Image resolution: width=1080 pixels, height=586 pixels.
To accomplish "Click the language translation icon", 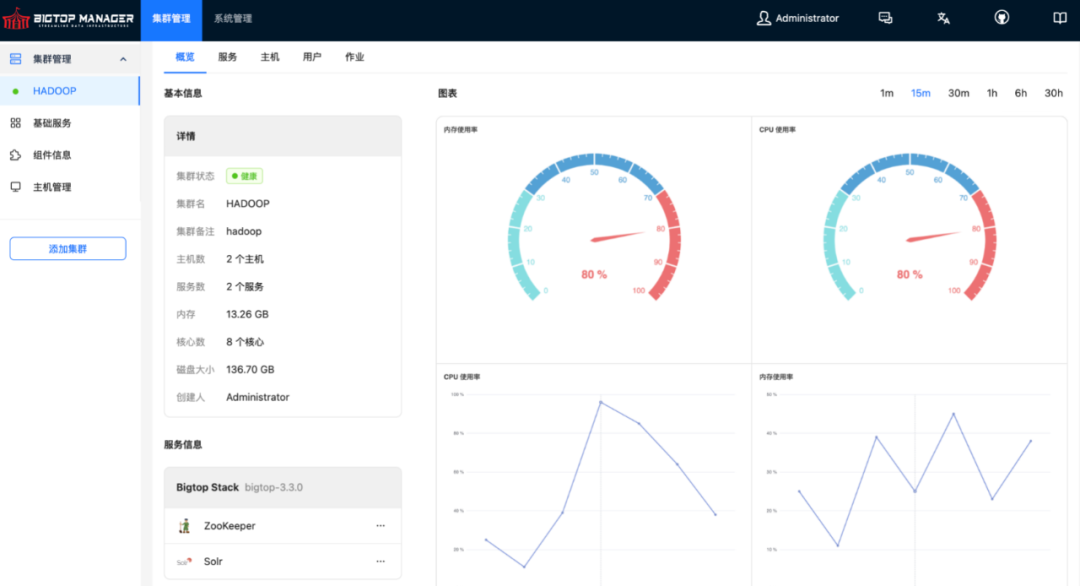I will point(943,19).
